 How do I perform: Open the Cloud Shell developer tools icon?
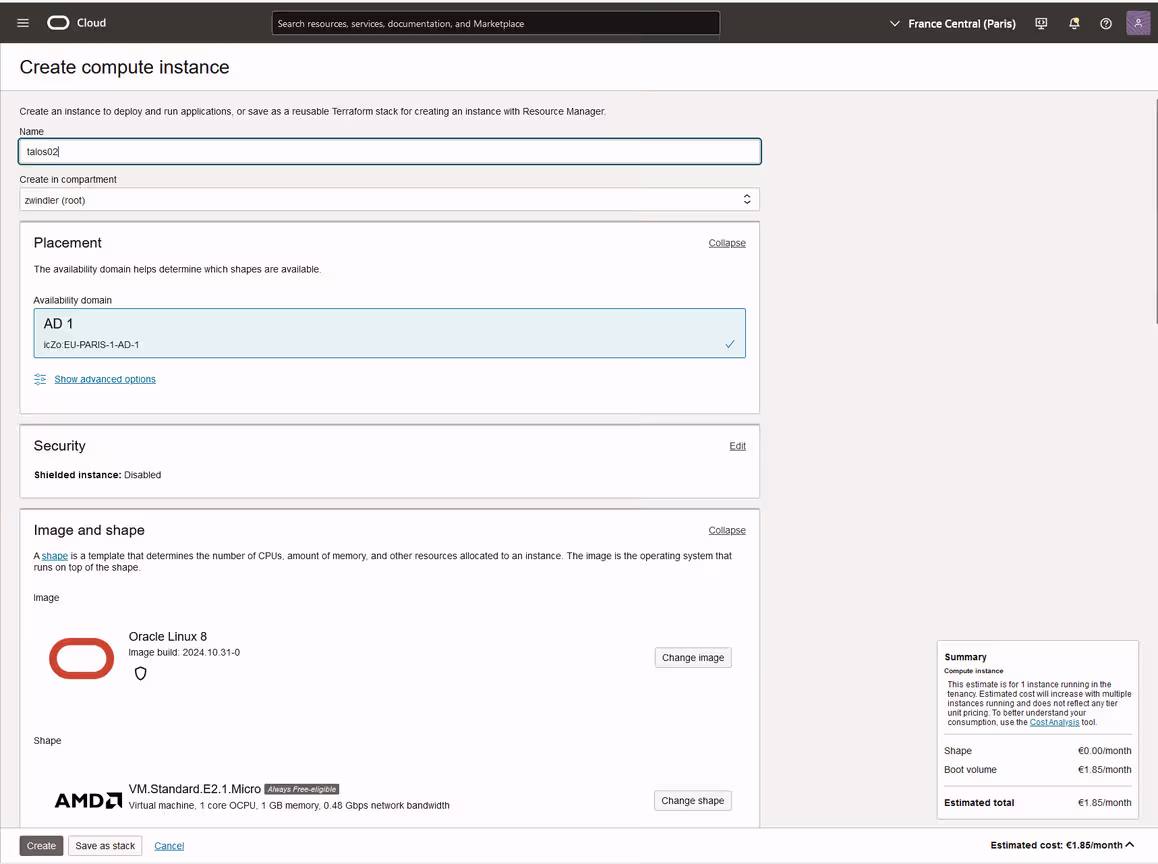coord(1041,23)
